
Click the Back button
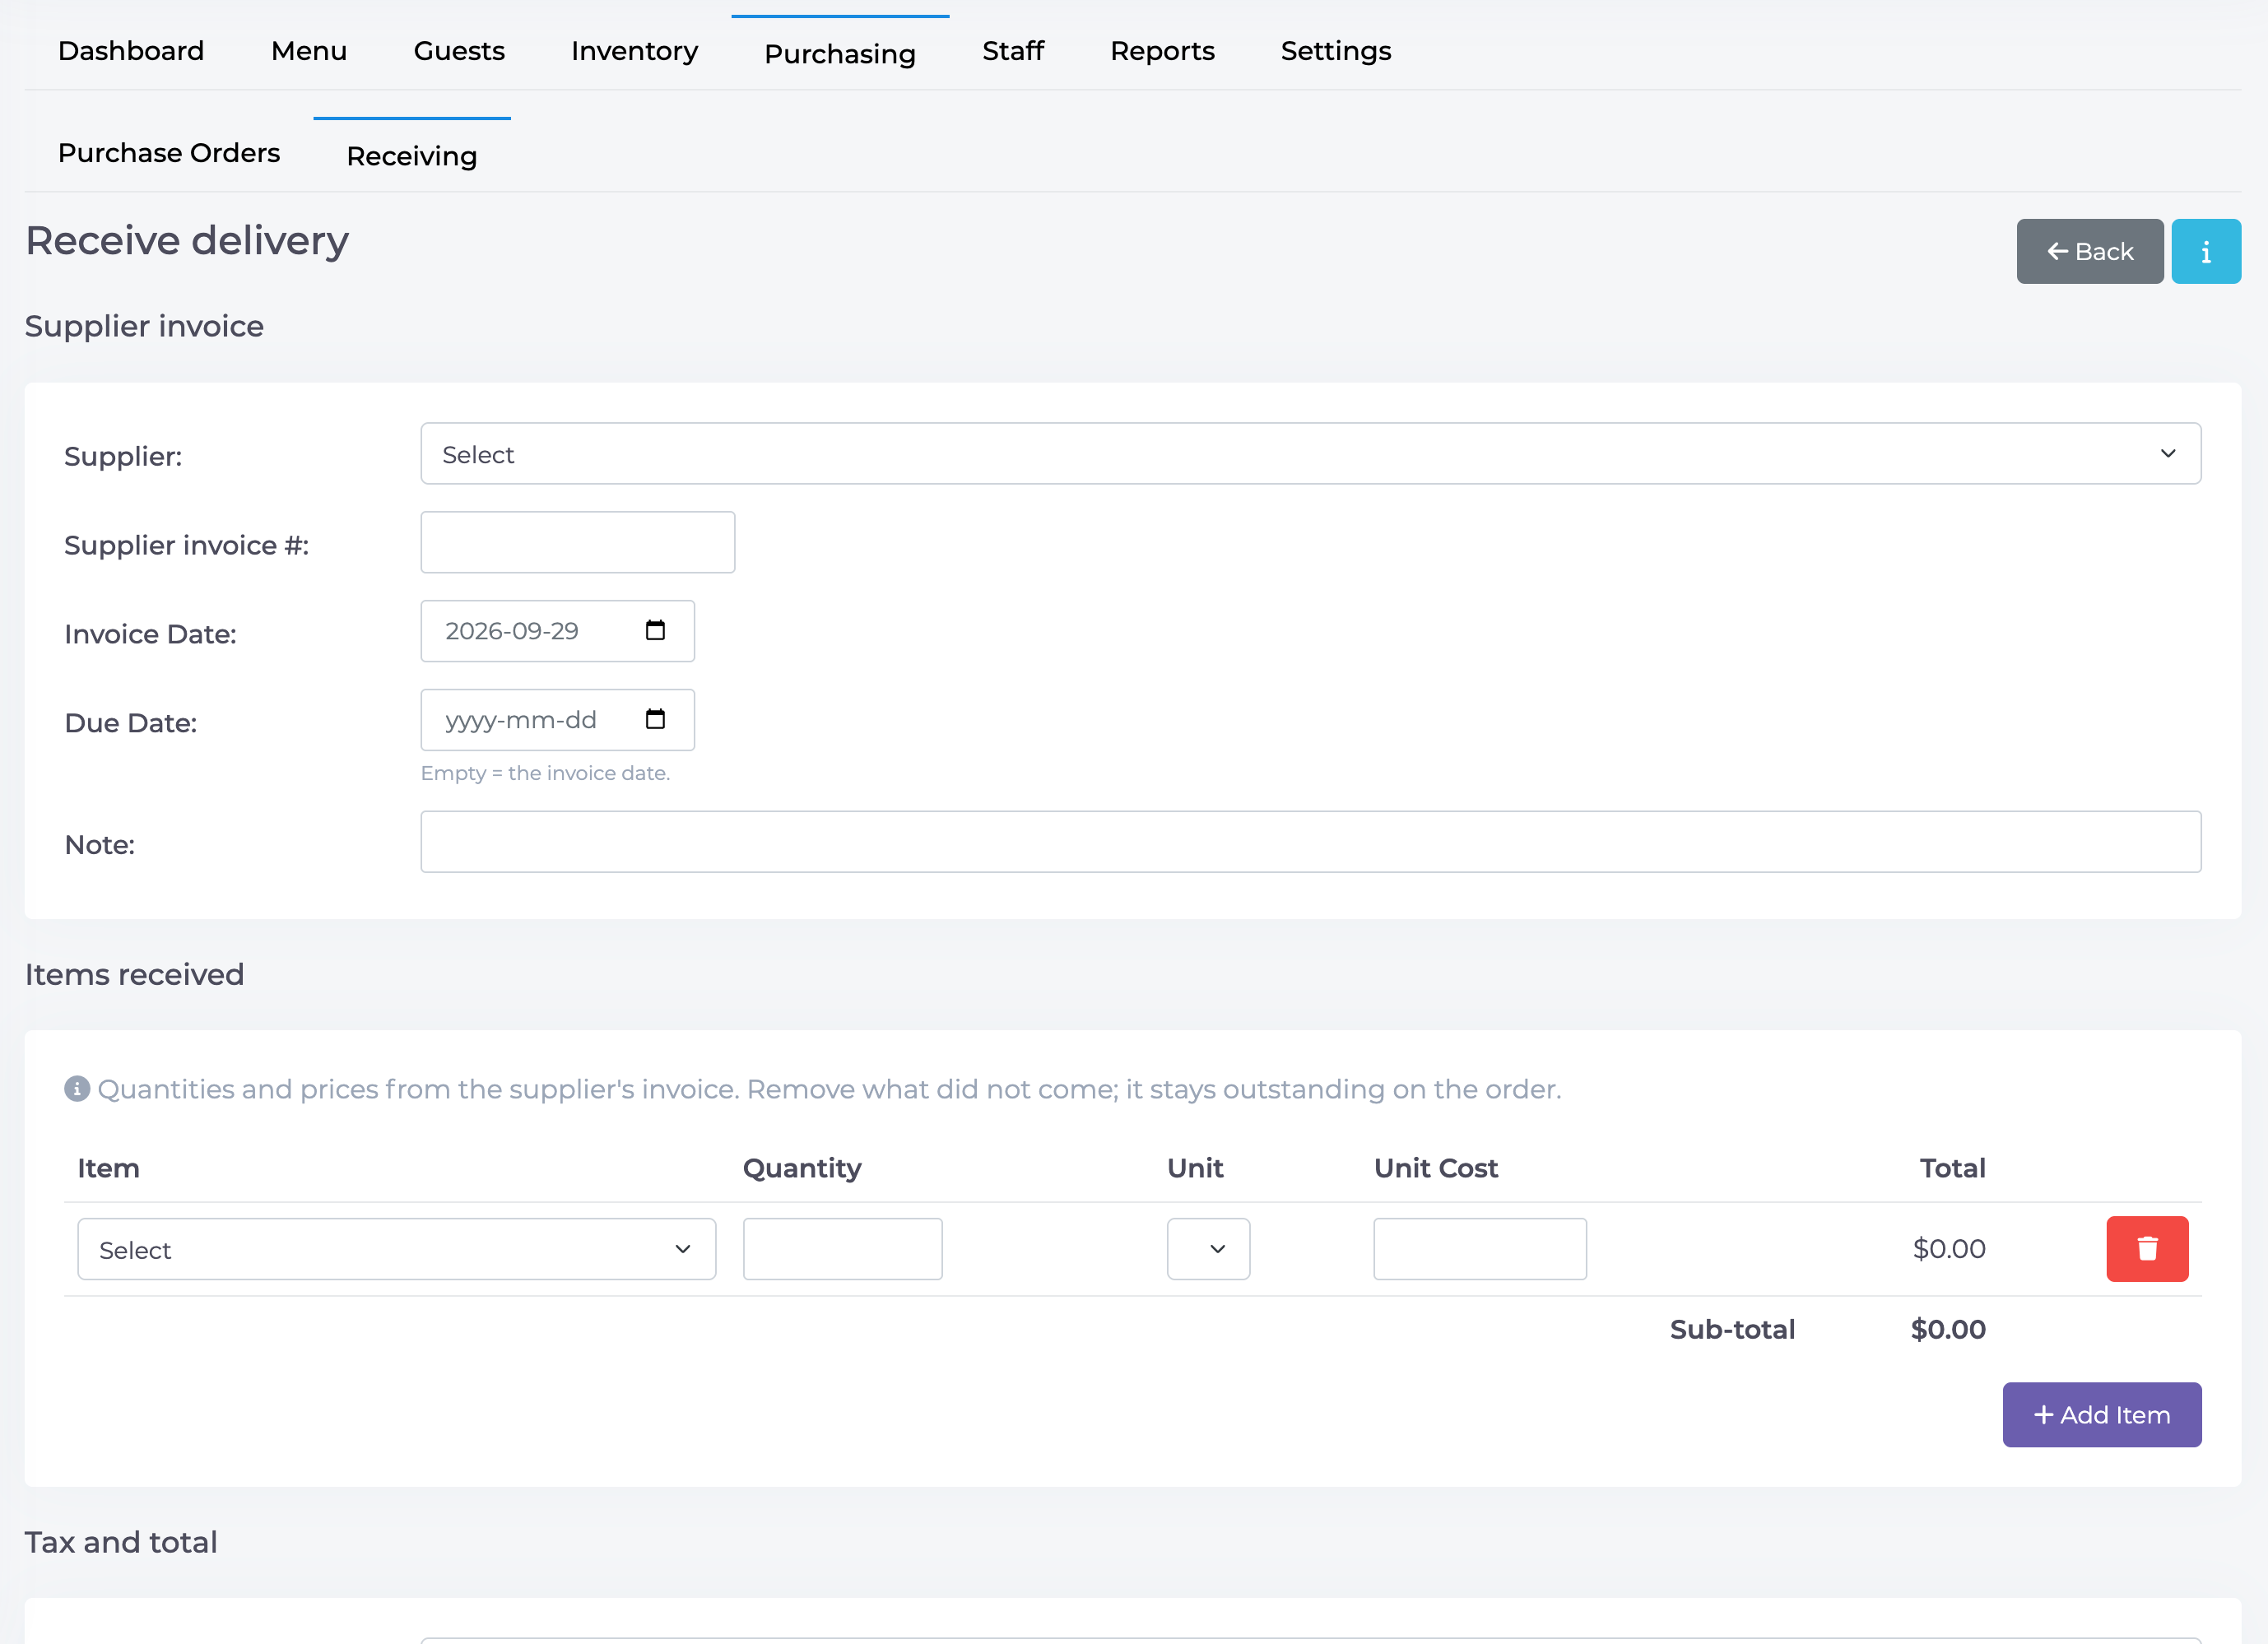[2089, 251]
